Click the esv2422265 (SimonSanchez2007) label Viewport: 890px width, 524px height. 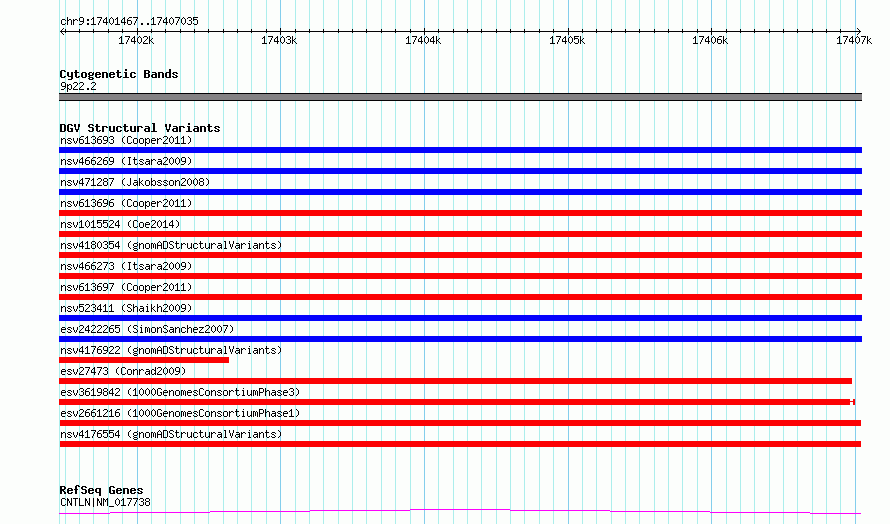coord(147,329)
